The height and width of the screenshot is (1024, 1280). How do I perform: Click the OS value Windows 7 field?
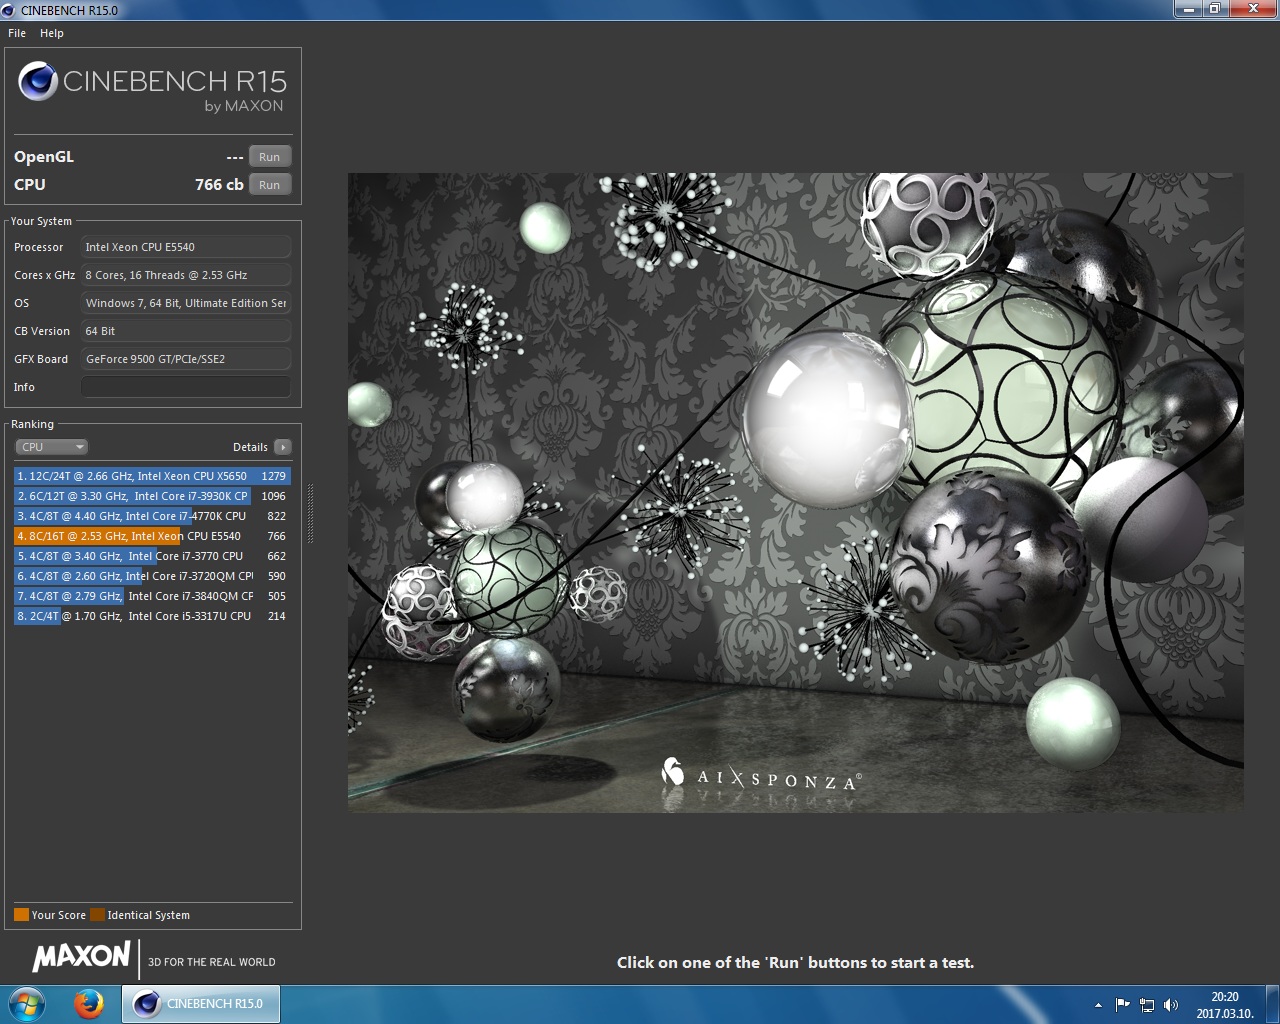[186, 303]
